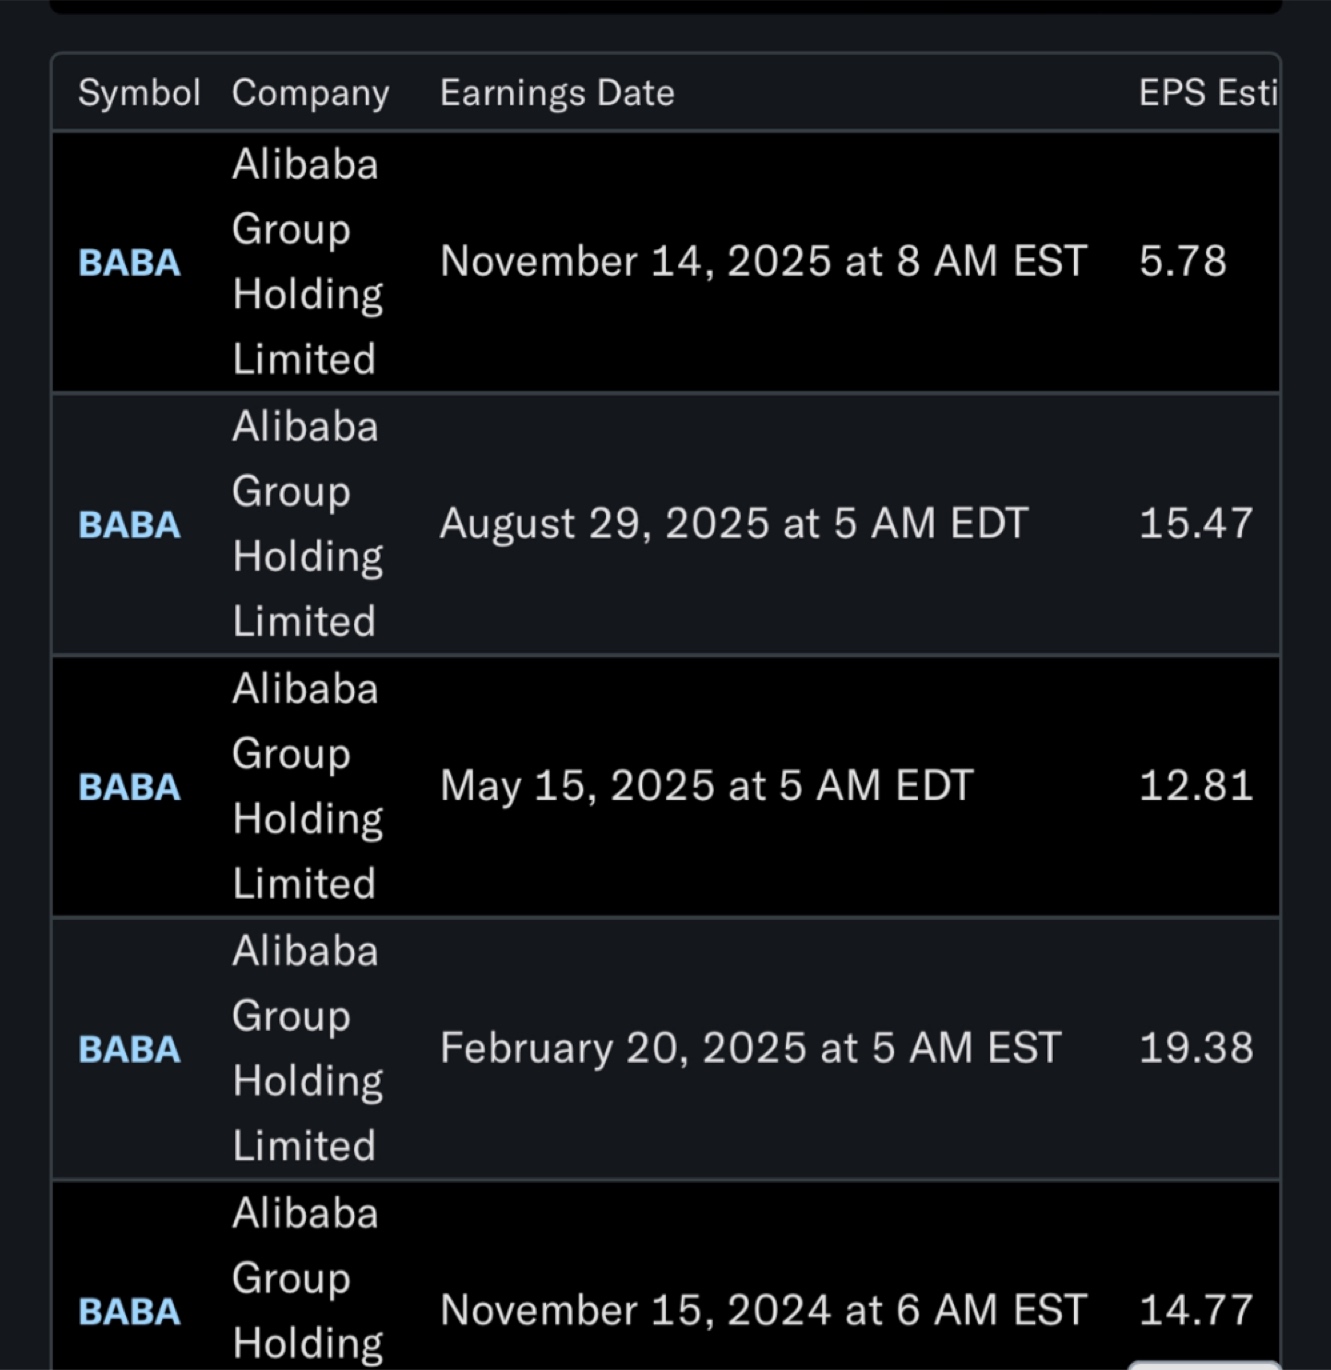Click the 12.81 EPS estimate value
The width and height of the screenshot is (1331, 1370).
coord(1195,786)
